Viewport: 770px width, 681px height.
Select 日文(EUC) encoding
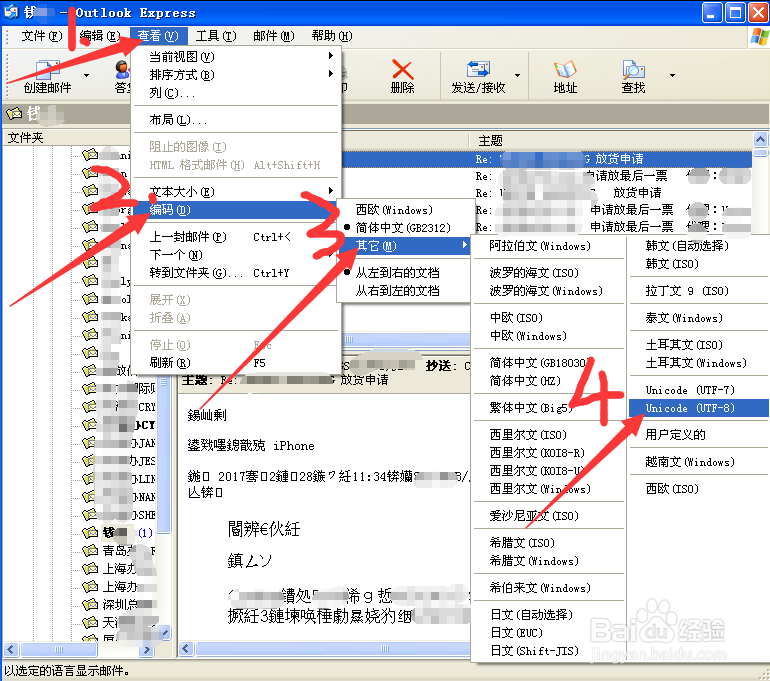549,633
